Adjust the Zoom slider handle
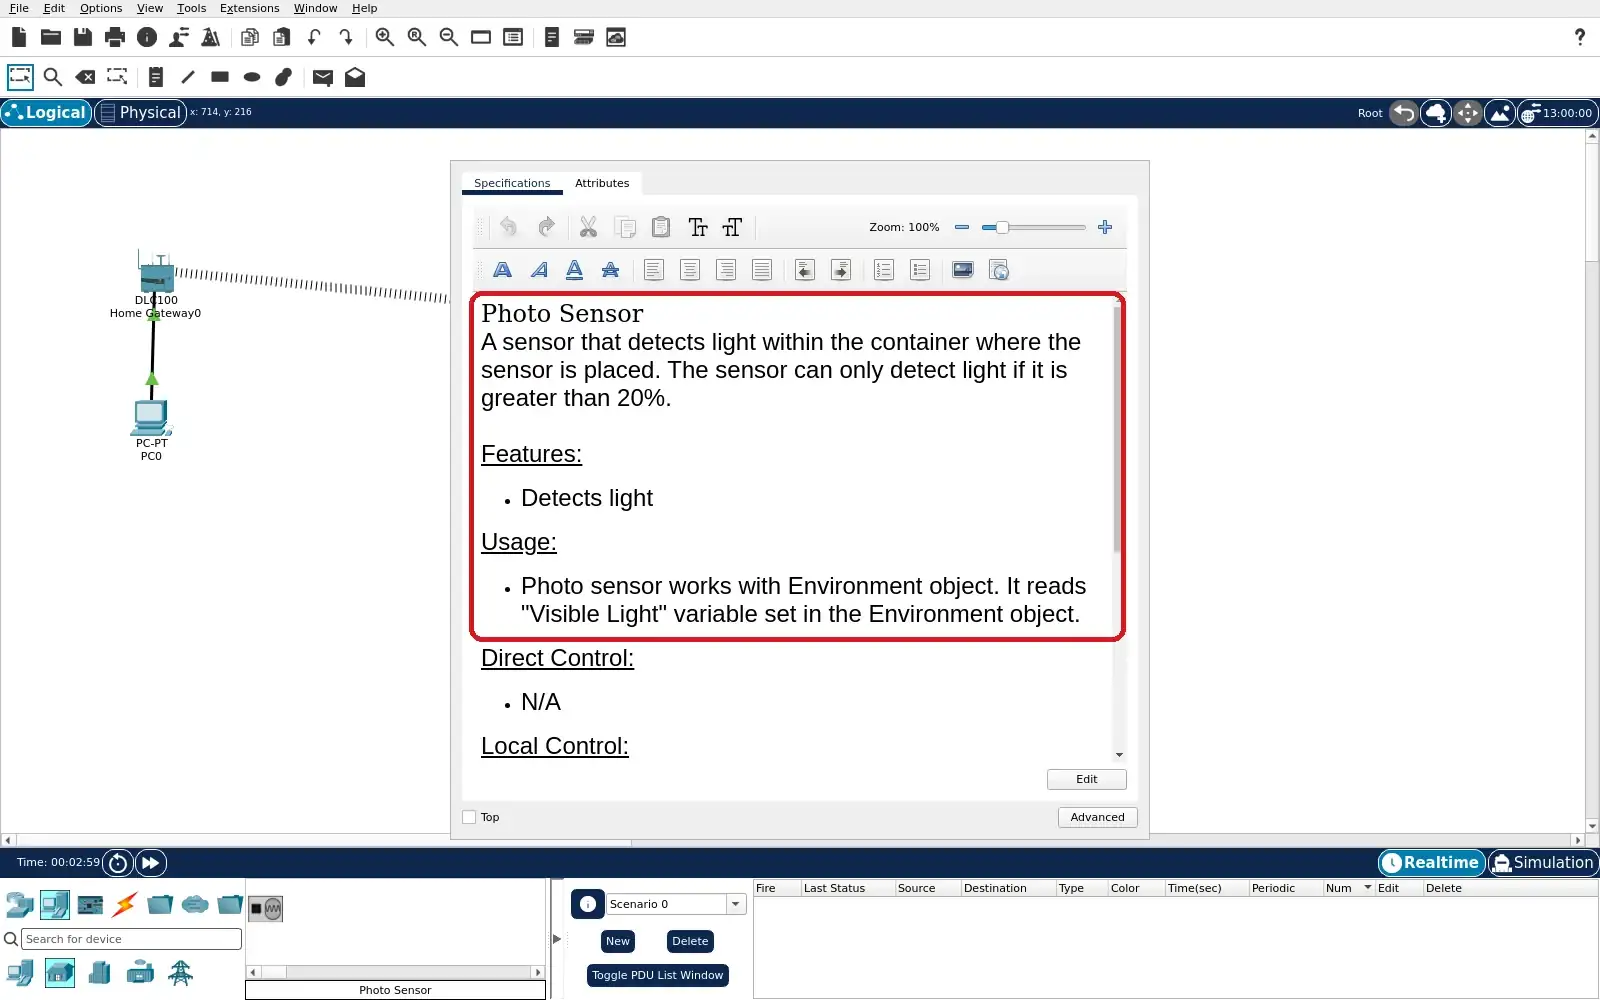1600x1000 pixels. 1001,227
